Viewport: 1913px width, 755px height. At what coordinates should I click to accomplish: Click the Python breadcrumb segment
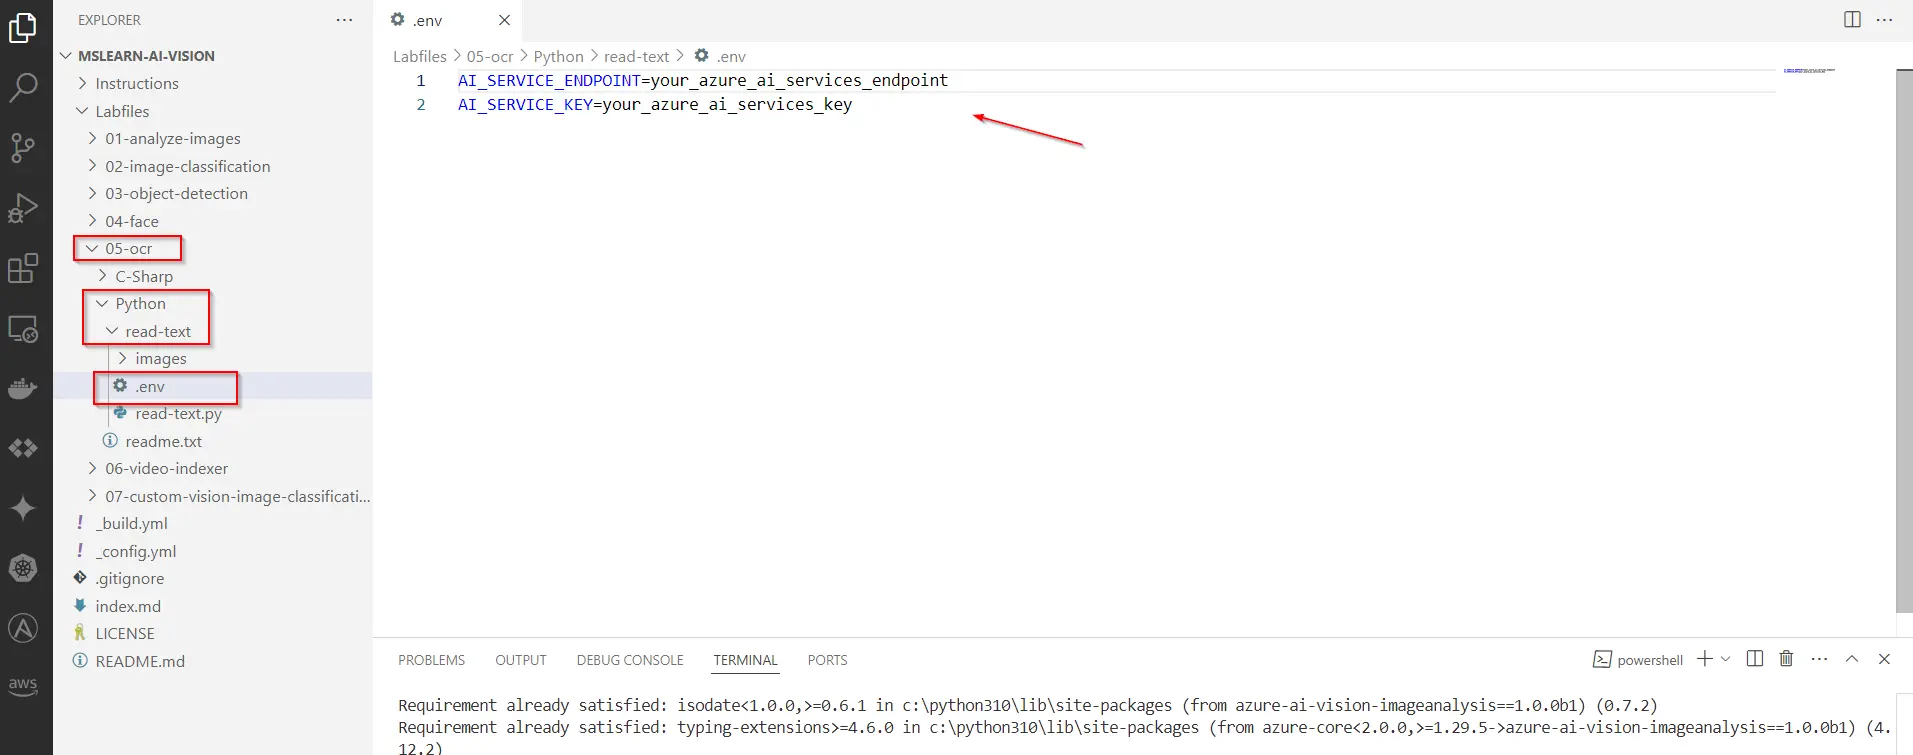click(x=558, y=57)
